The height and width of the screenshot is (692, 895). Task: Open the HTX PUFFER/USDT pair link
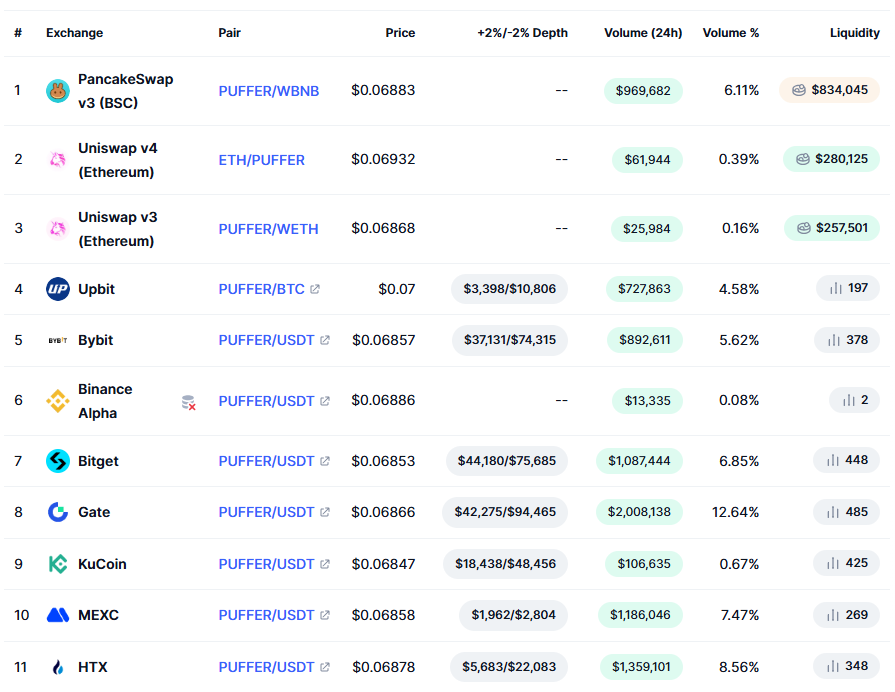(x=267, y=667)
